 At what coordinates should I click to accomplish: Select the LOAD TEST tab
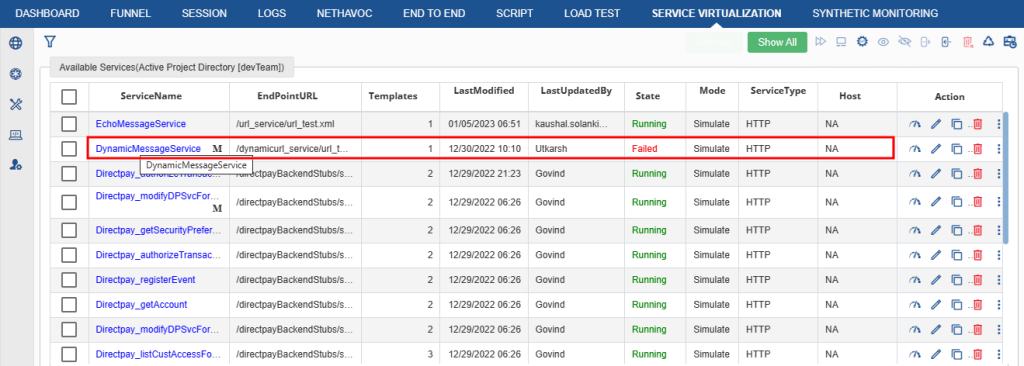click(592, 13)
